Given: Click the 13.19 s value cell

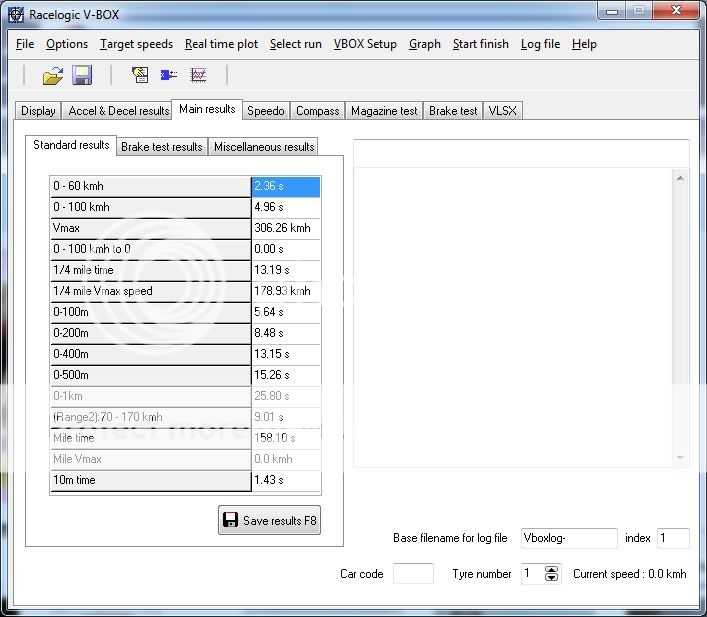Looking at the screenshot, I should point(286,270).
